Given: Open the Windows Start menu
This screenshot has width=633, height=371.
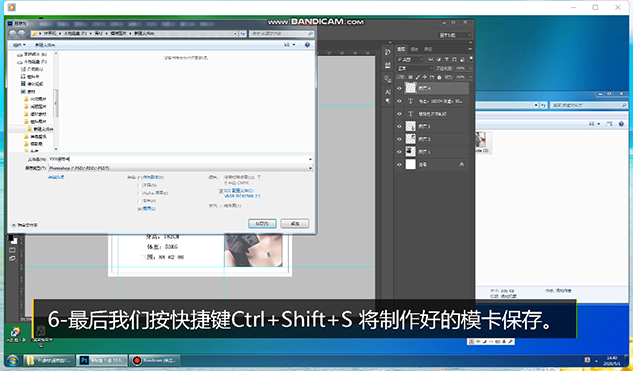Looking at the screenshot, I should point(13,360).
